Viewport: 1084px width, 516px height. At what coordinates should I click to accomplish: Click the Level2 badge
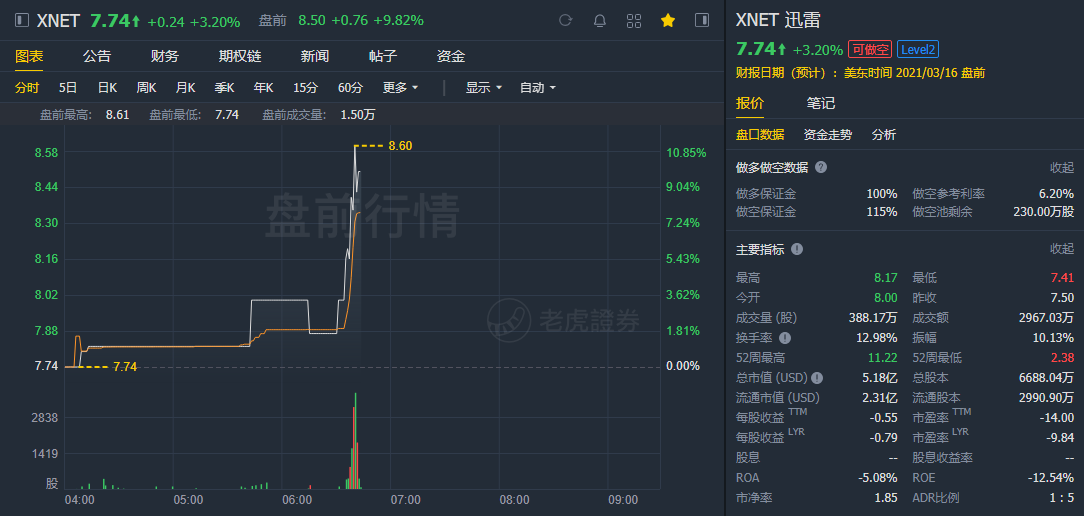(x=917, y=49)
